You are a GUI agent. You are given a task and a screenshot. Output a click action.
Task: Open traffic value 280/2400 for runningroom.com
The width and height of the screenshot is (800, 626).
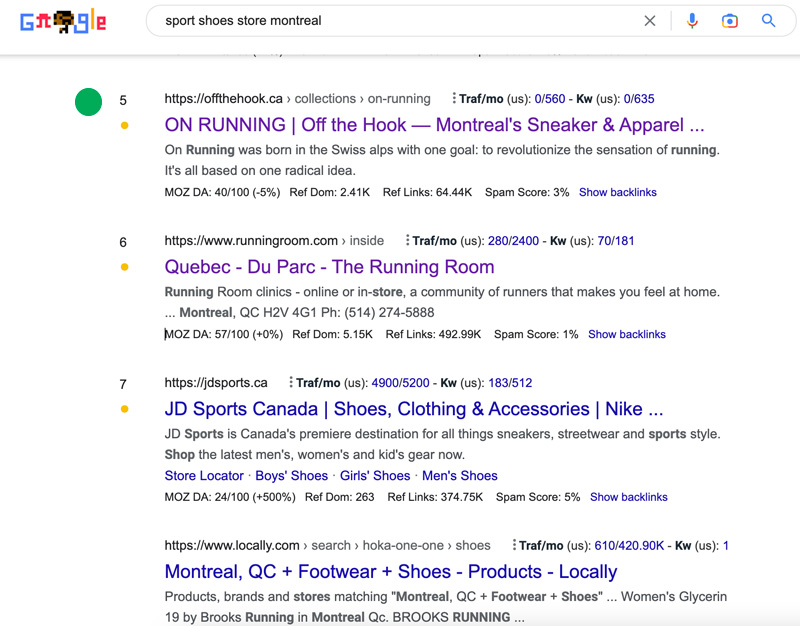(513, 240)
